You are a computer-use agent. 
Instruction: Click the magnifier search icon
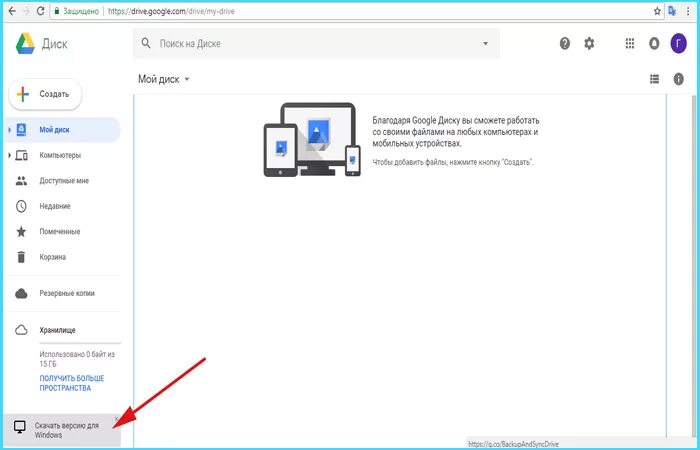tap(146, 43)
